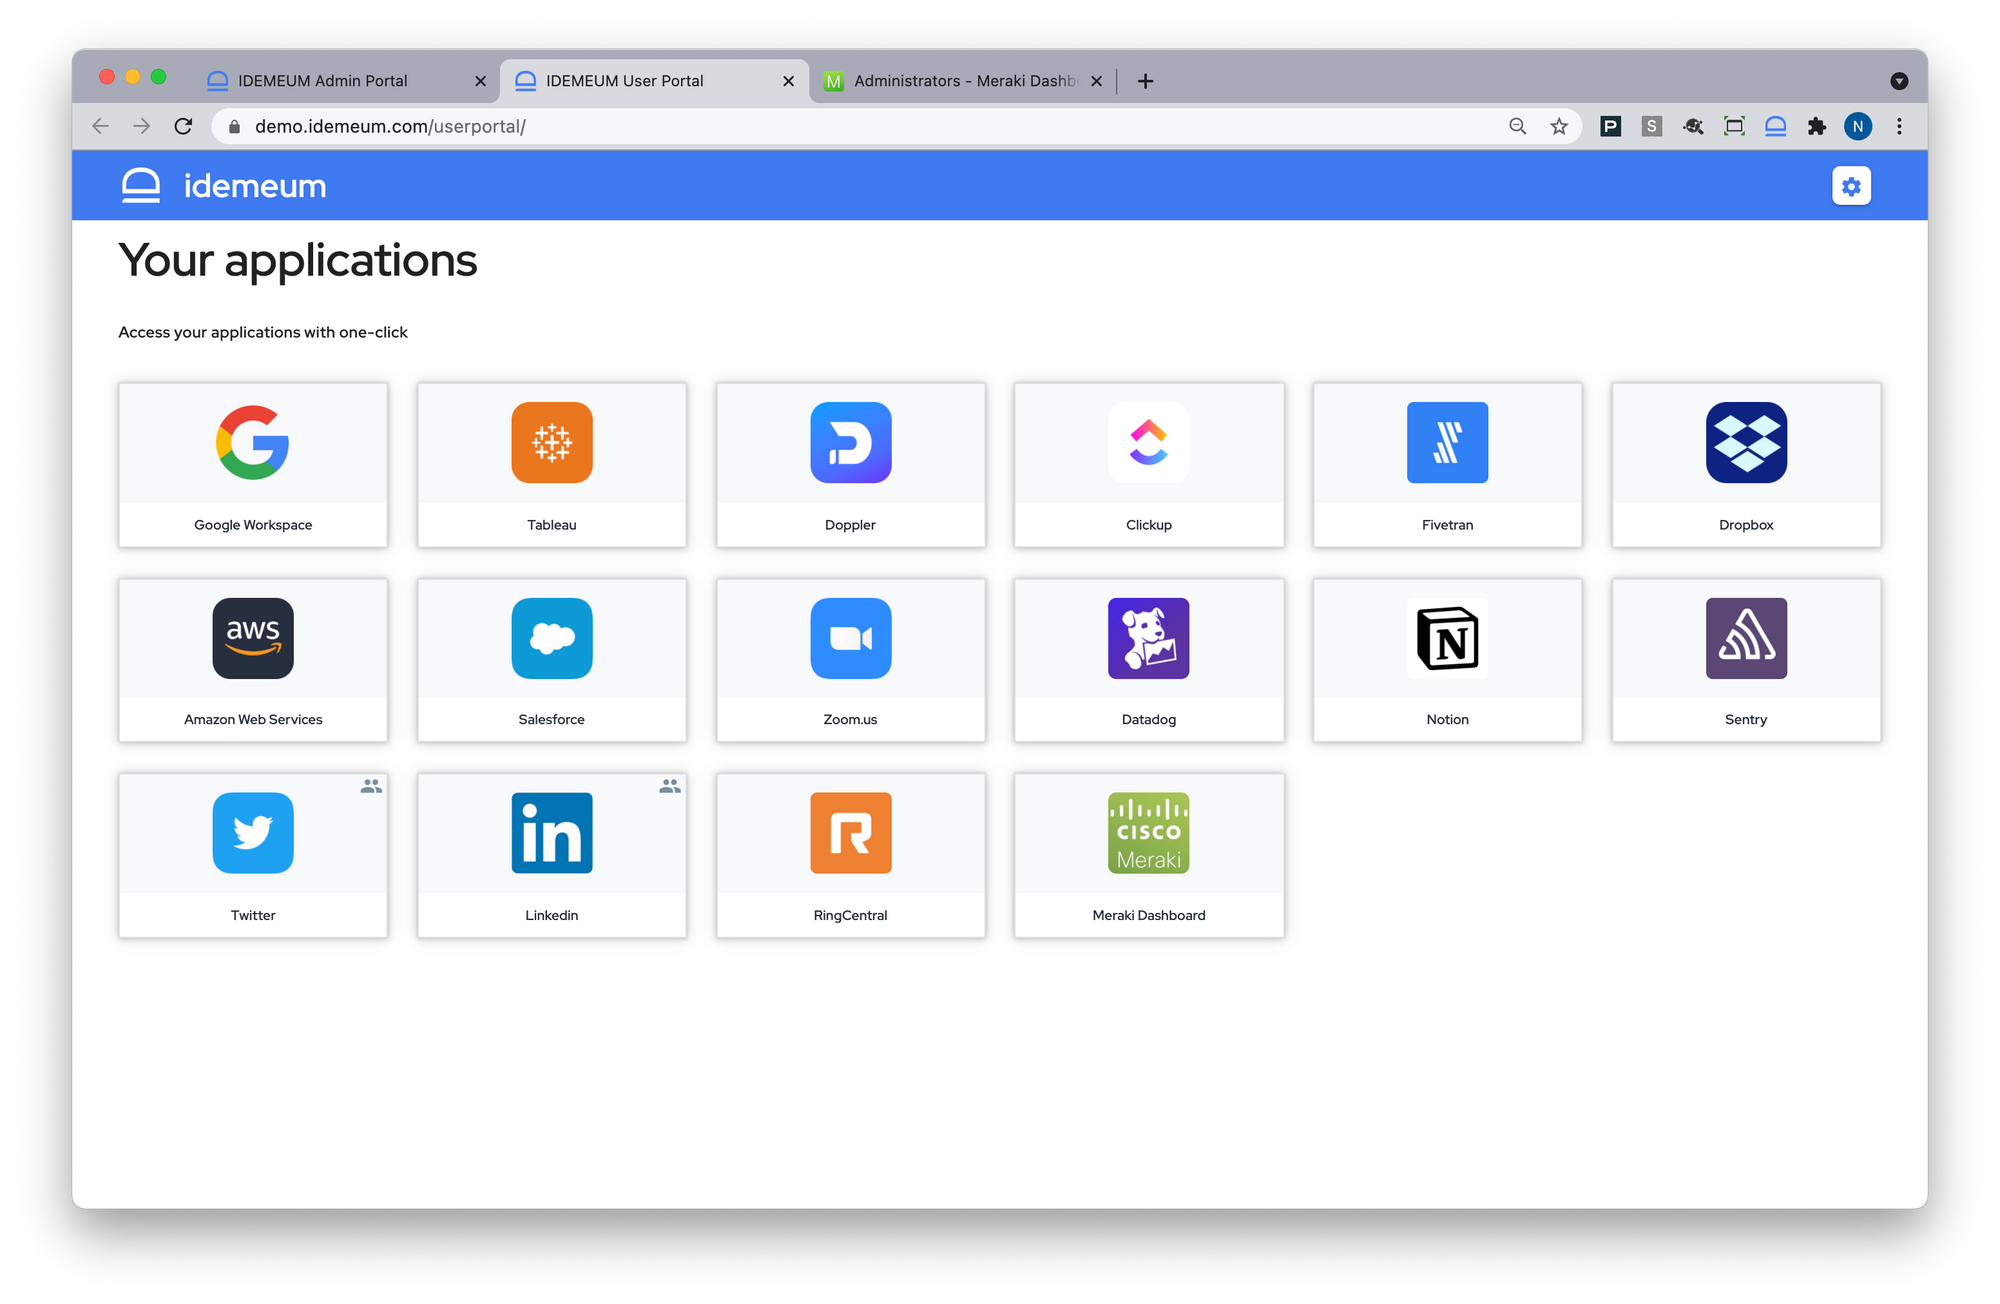Click the Meraki Dashboard label
Screen dimensions: 2000x1304
pyautogui.click(x=1149, y=915)
